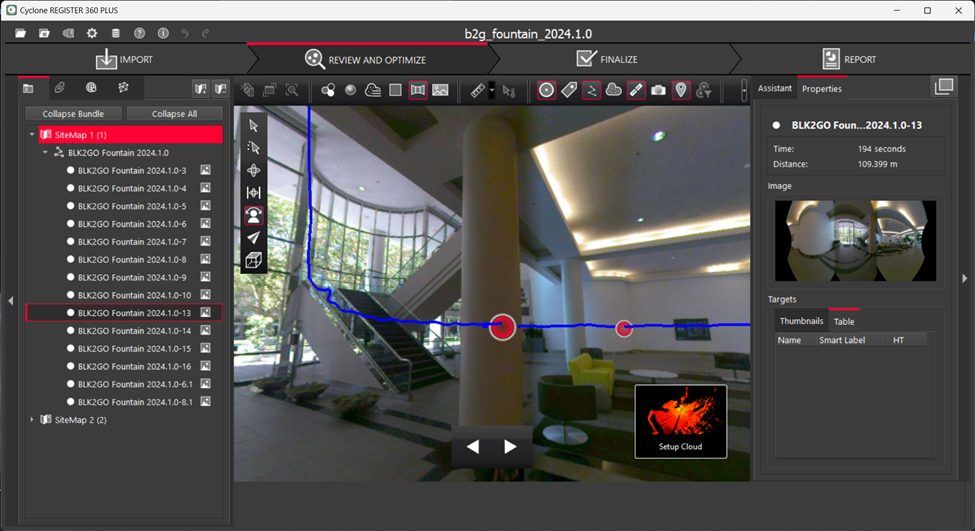Select the measure ruler tool
975x531 pixels.
click(x=477, y=90)
